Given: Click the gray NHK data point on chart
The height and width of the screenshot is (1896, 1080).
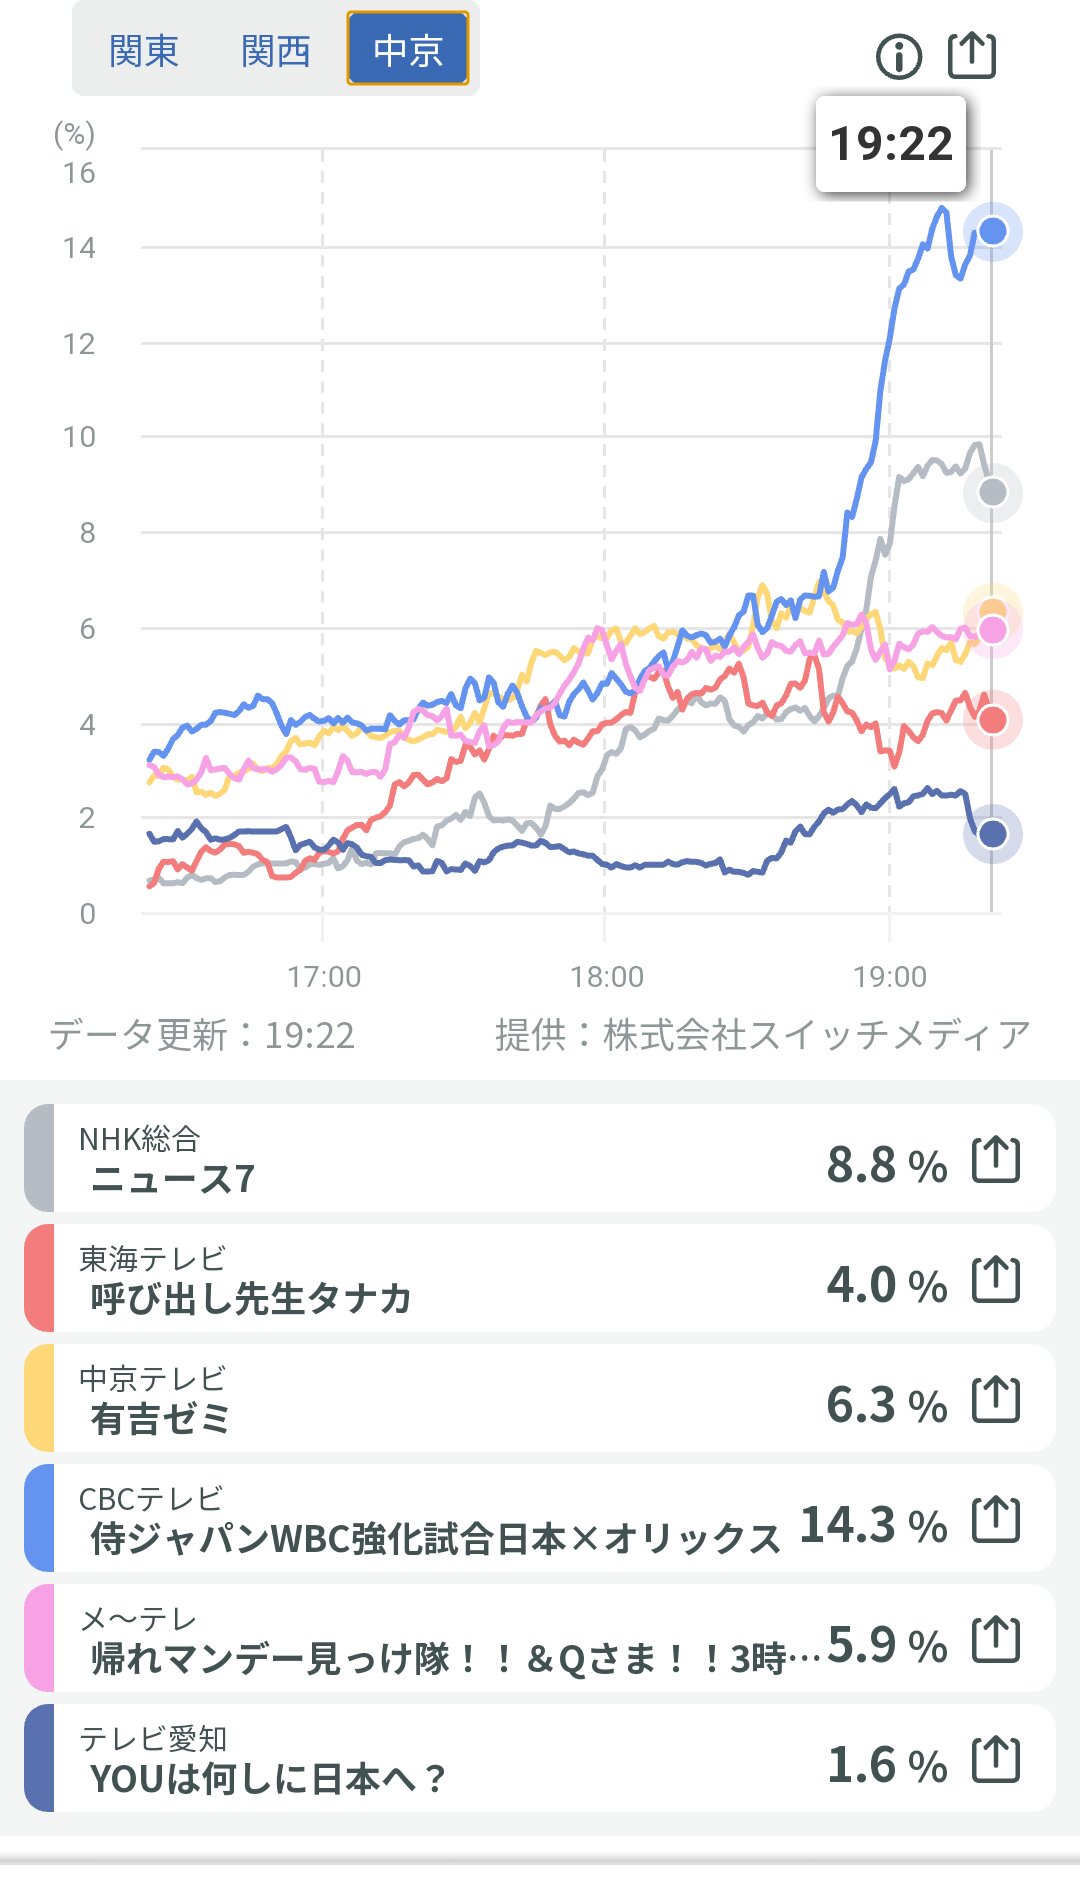Looking at the screenshot, I should coord(992,492).
